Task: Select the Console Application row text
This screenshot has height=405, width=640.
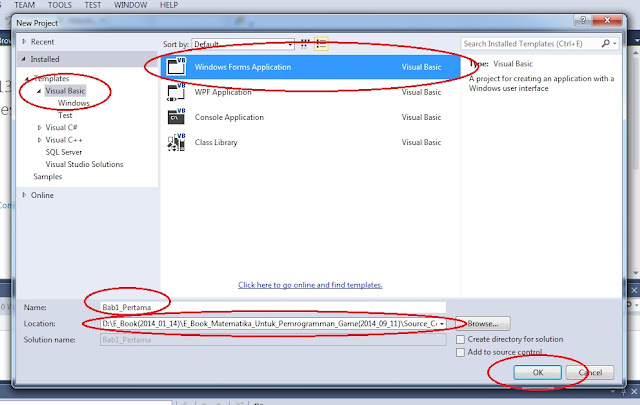Action: (x=229, y=117)
